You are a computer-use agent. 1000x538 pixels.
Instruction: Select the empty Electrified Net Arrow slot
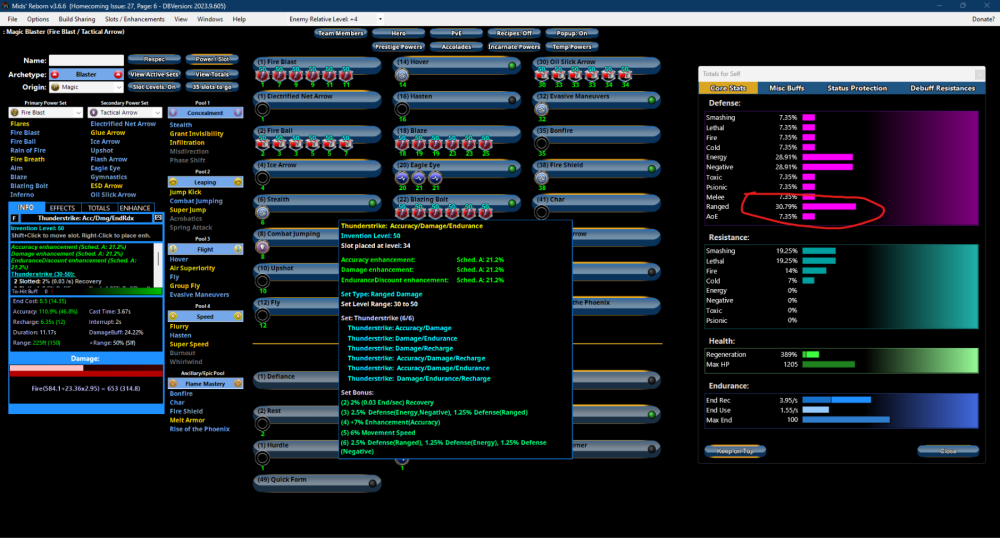pos(262,109)
